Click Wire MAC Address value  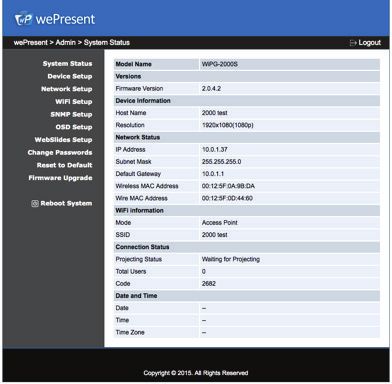227,198
